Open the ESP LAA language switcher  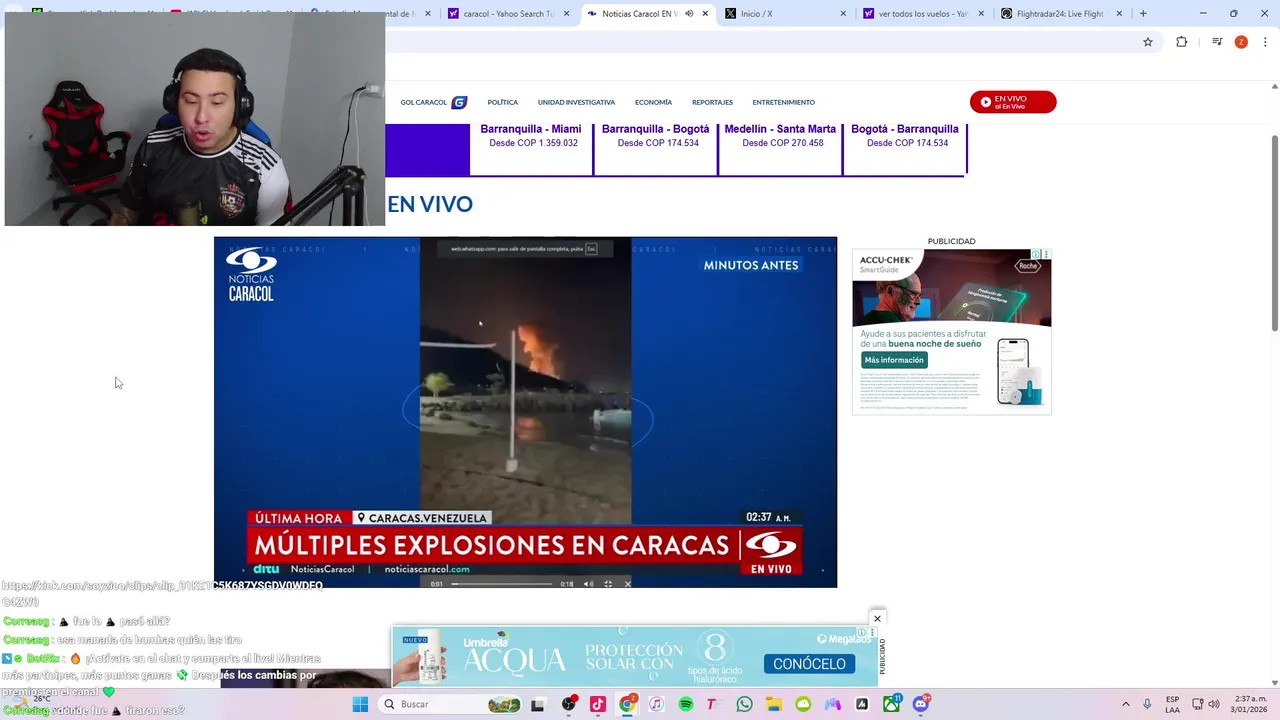click(1172, 704)
